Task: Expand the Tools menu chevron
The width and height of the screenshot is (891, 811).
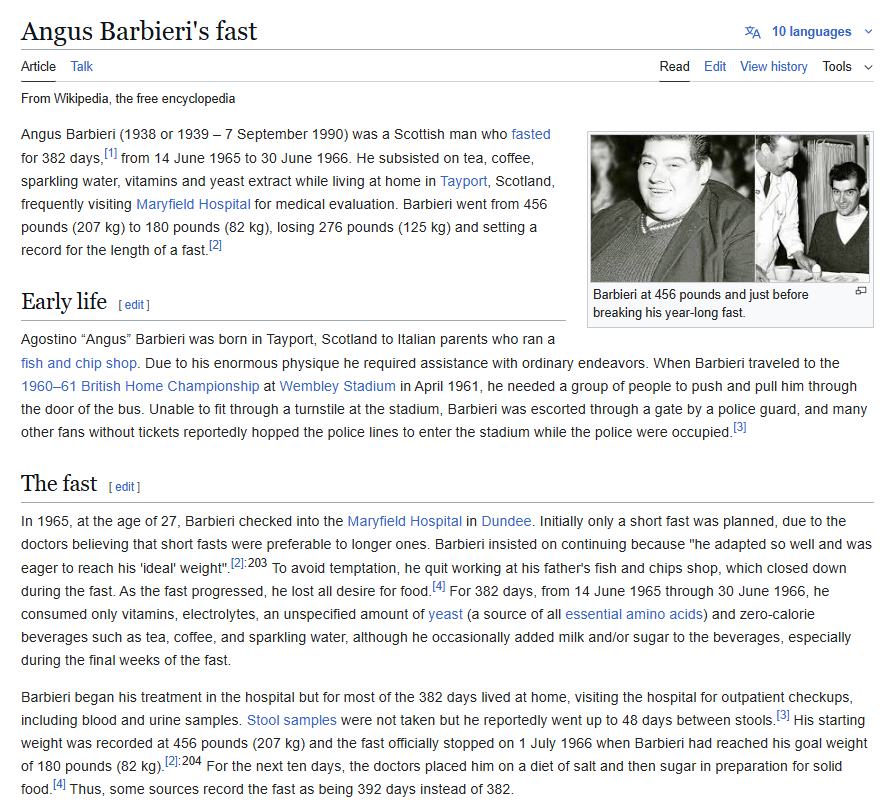Action: [868, 67]
